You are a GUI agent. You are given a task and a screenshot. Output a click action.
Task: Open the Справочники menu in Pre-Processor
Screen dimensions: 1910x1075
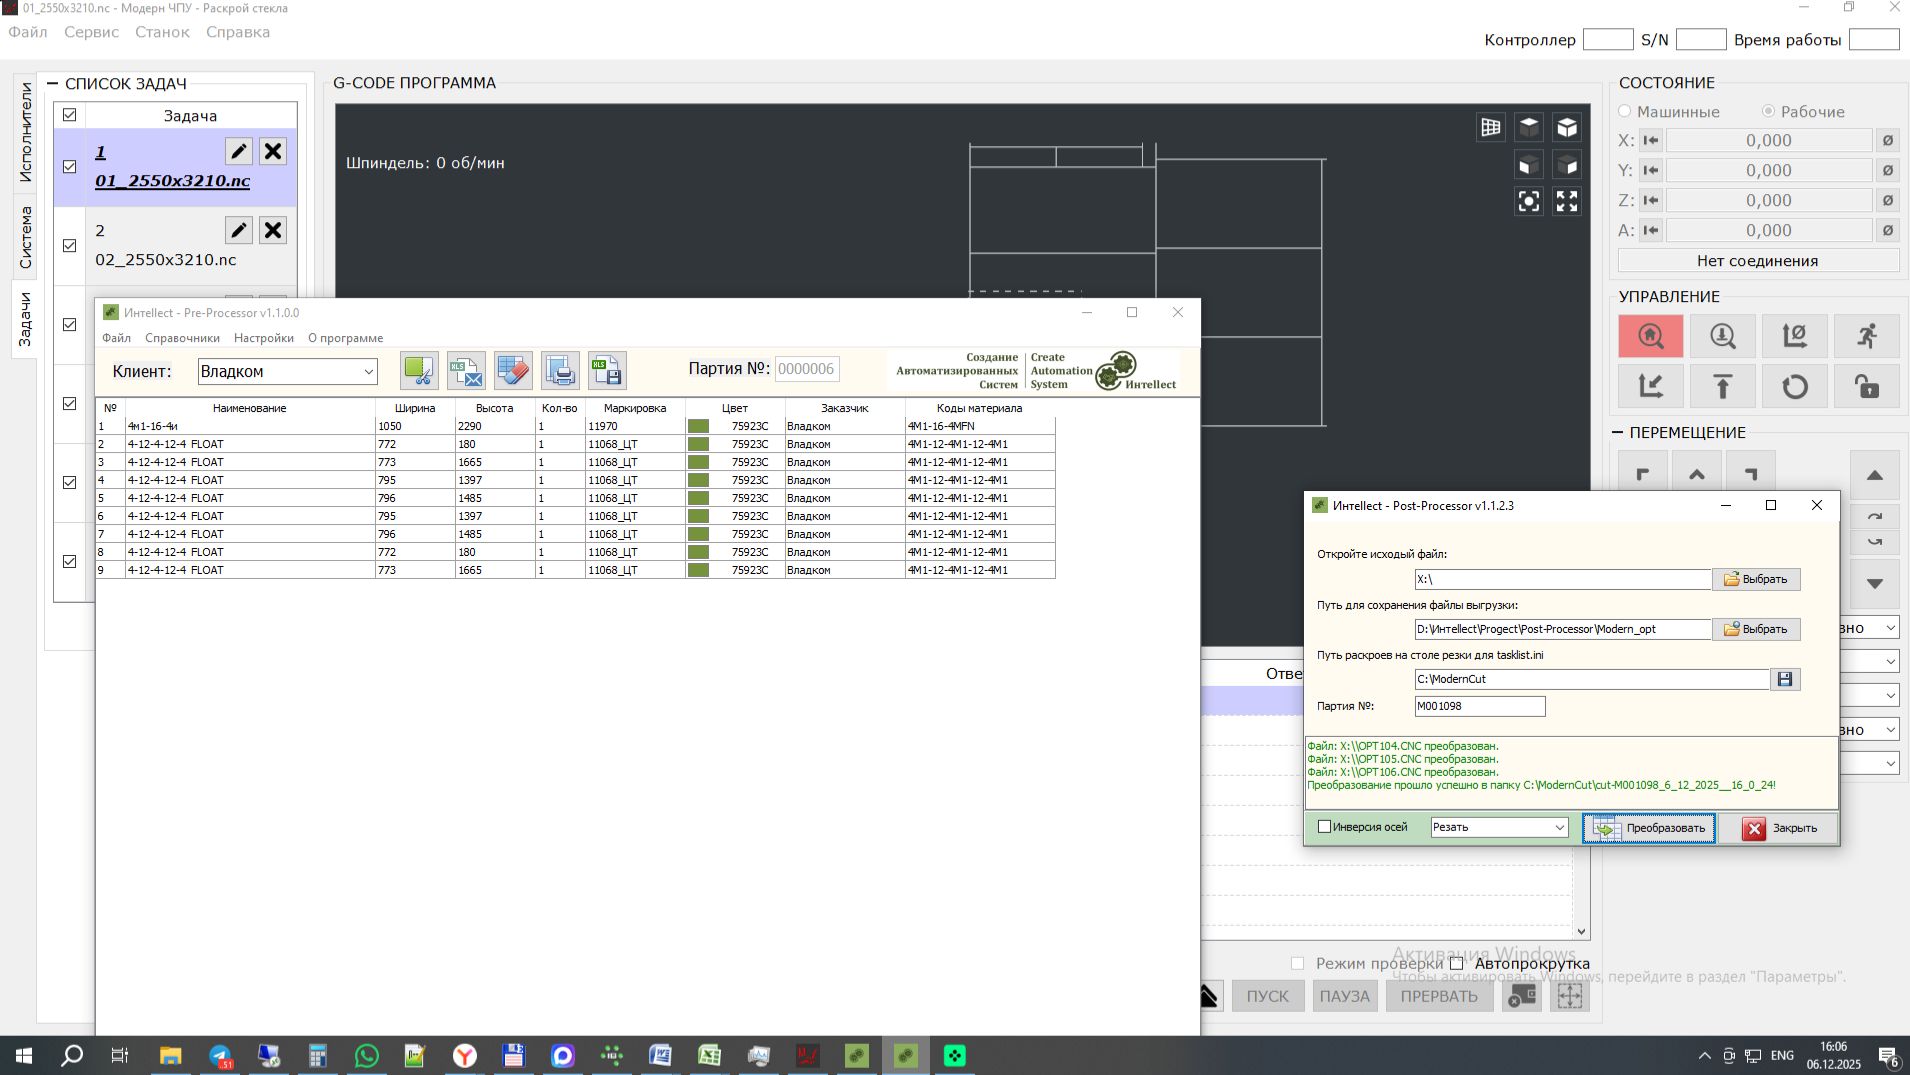[x=182, y=338]
